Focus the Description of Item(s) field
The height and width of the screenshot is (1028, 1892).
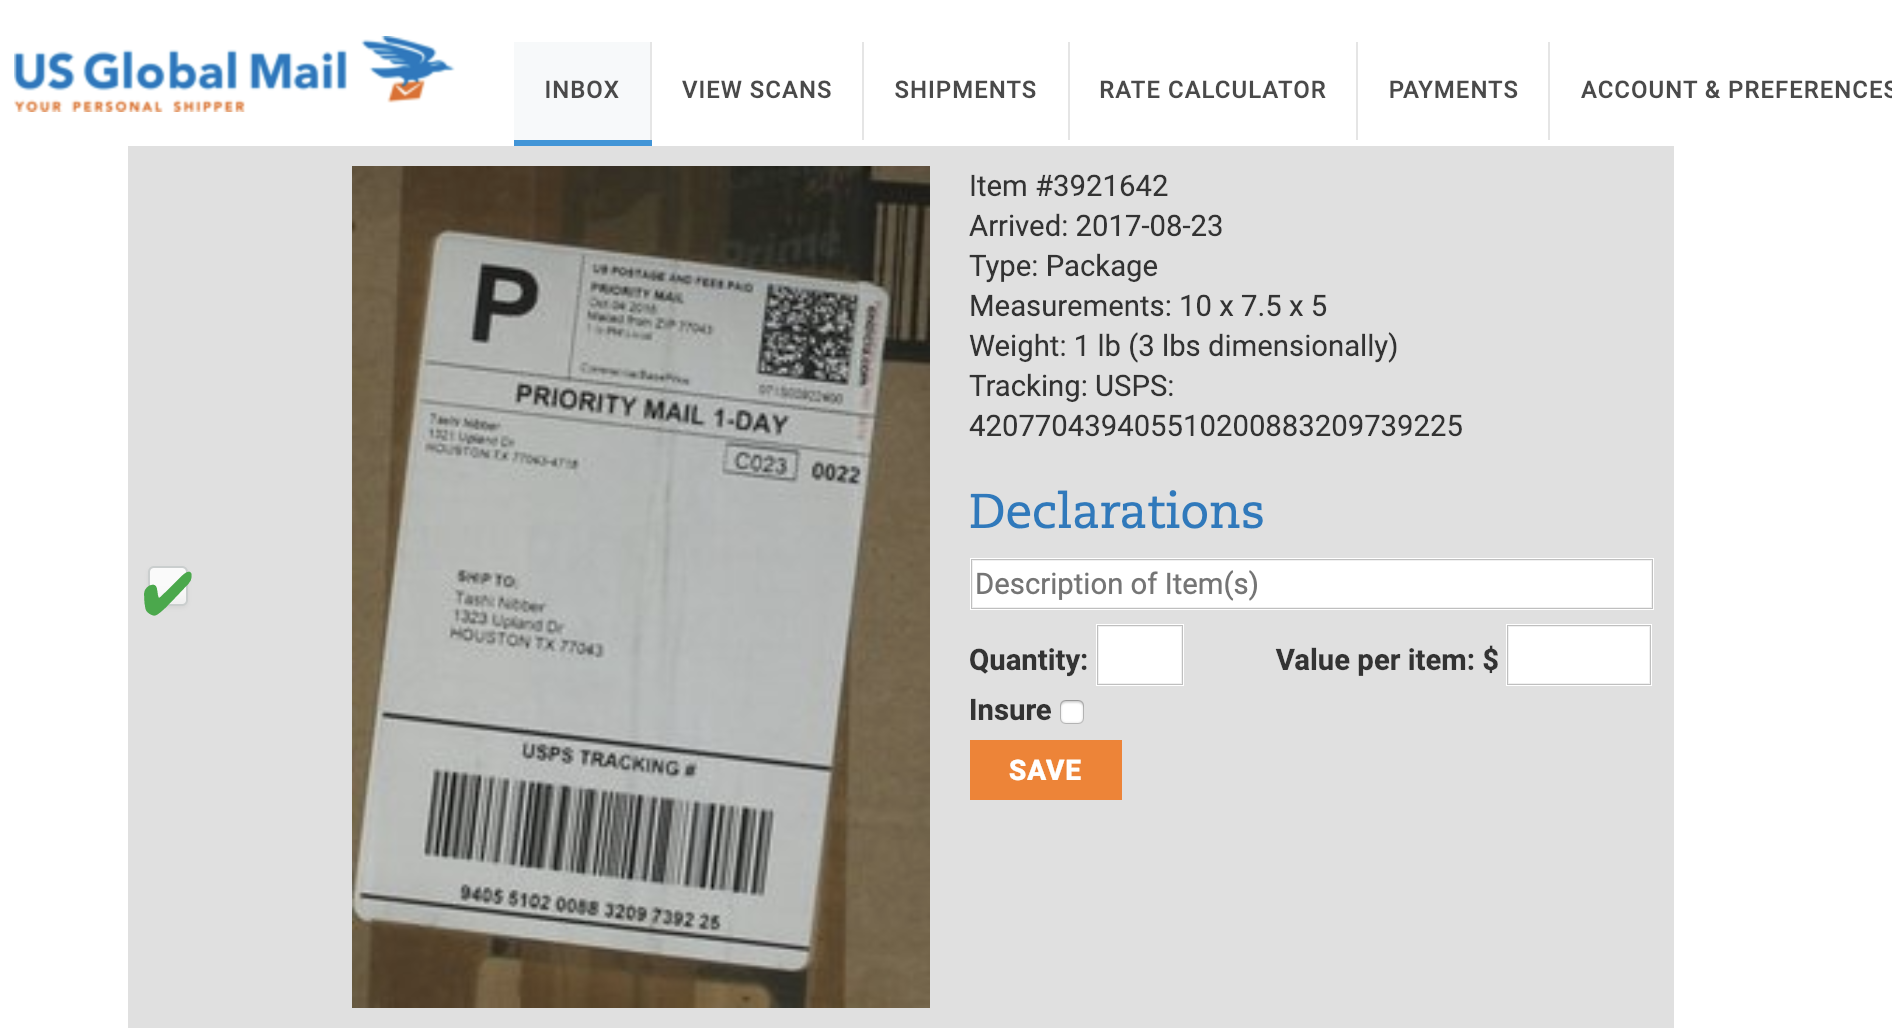[x=1311, y=584]
